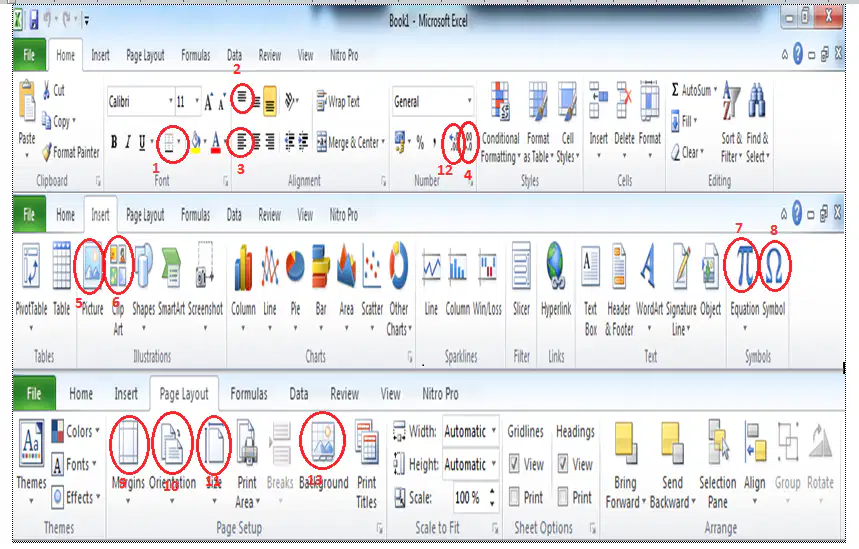Click the Delete cells button
The width and height of the screenshot is (859, 549).
point(624,121)
